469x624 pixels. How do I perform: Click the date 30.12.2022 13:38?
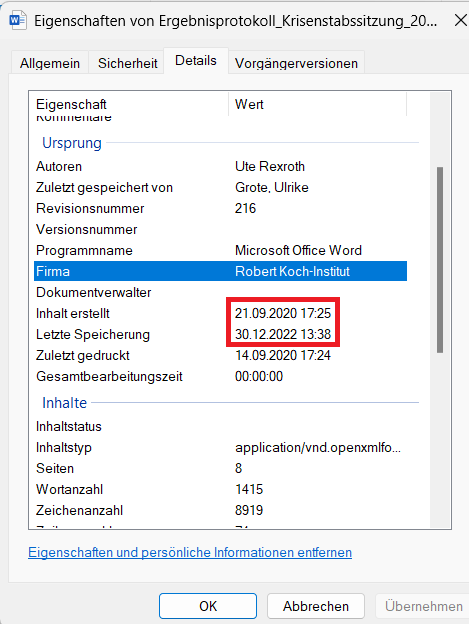283,335
